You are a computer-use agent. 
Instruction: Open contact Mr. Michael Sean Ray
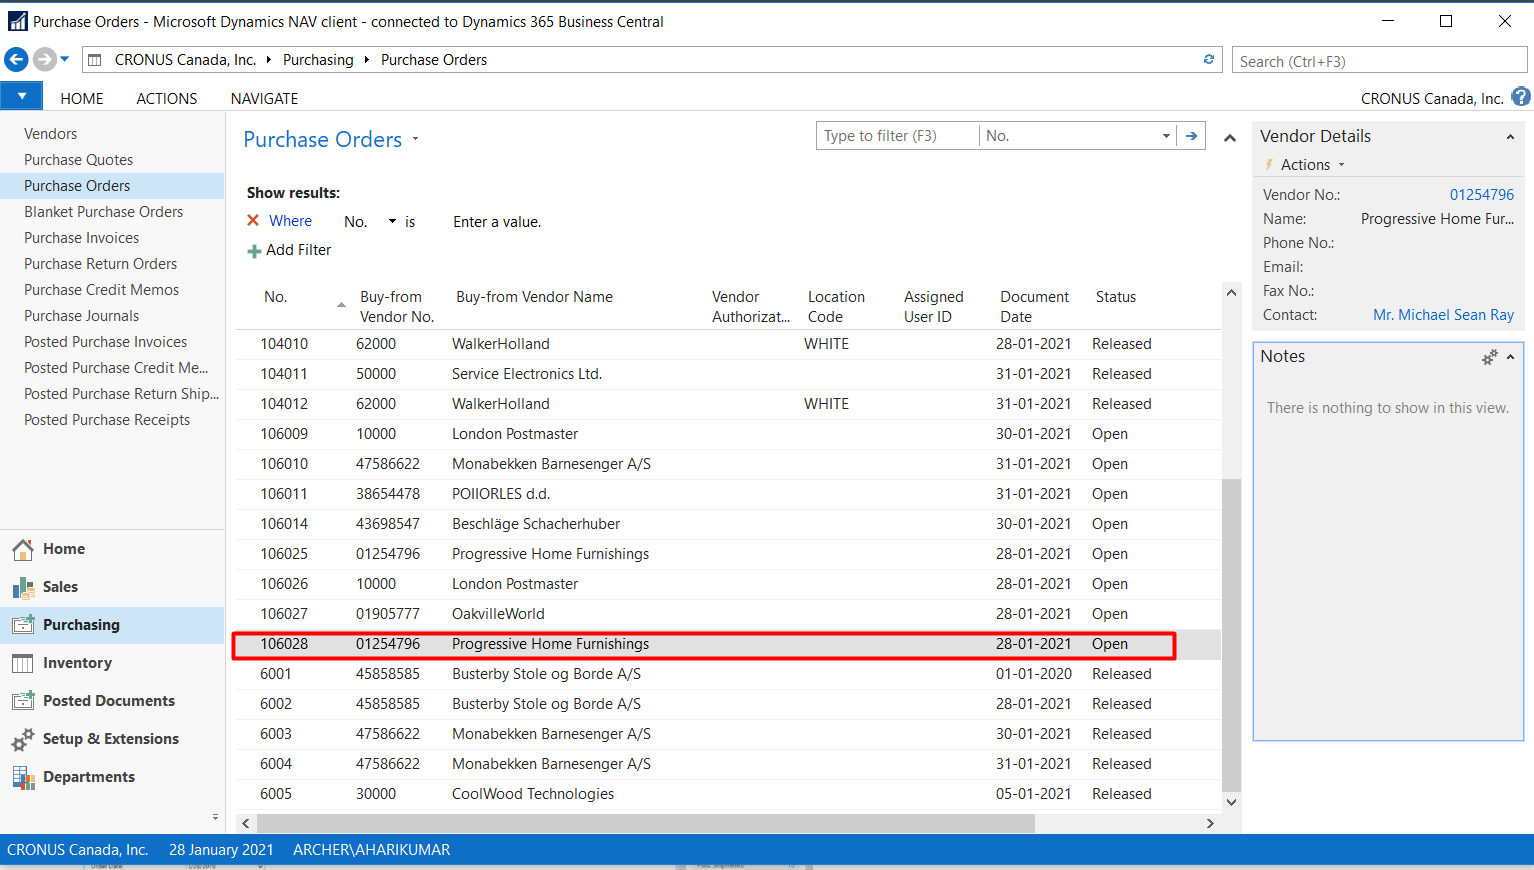tap(1443, 315)
